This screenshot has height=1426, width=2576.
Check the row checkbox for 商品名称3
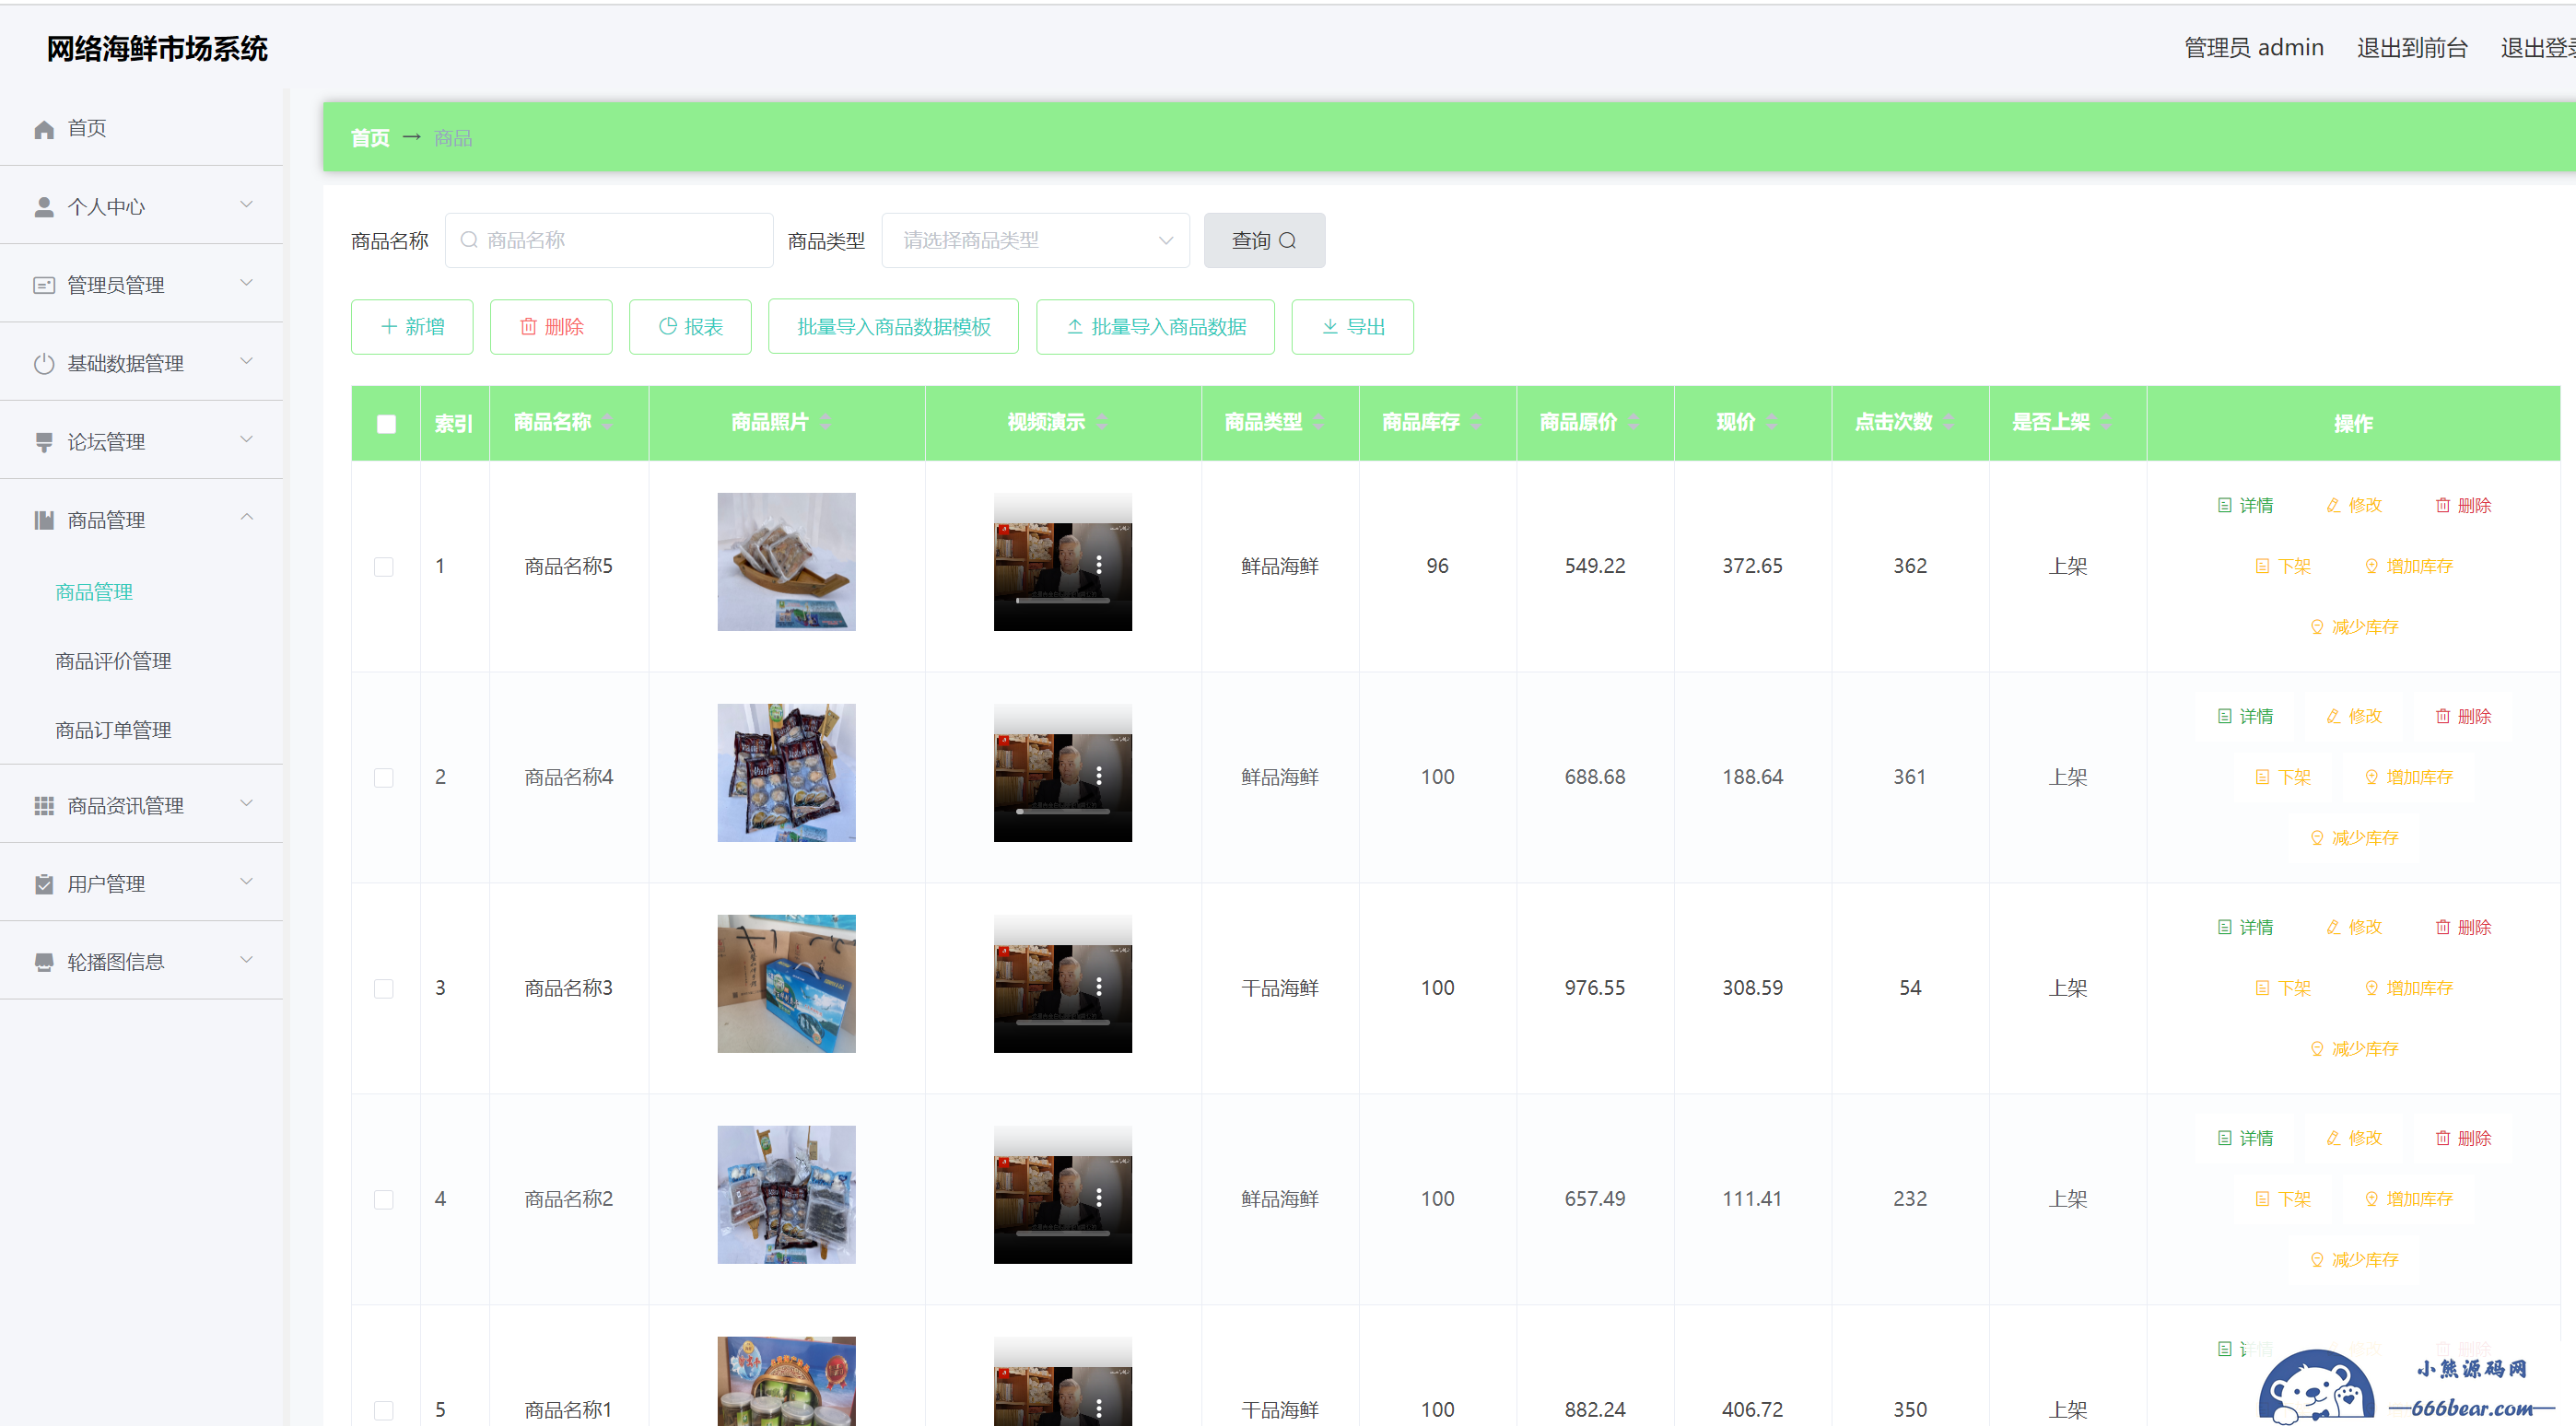(384, 989)
